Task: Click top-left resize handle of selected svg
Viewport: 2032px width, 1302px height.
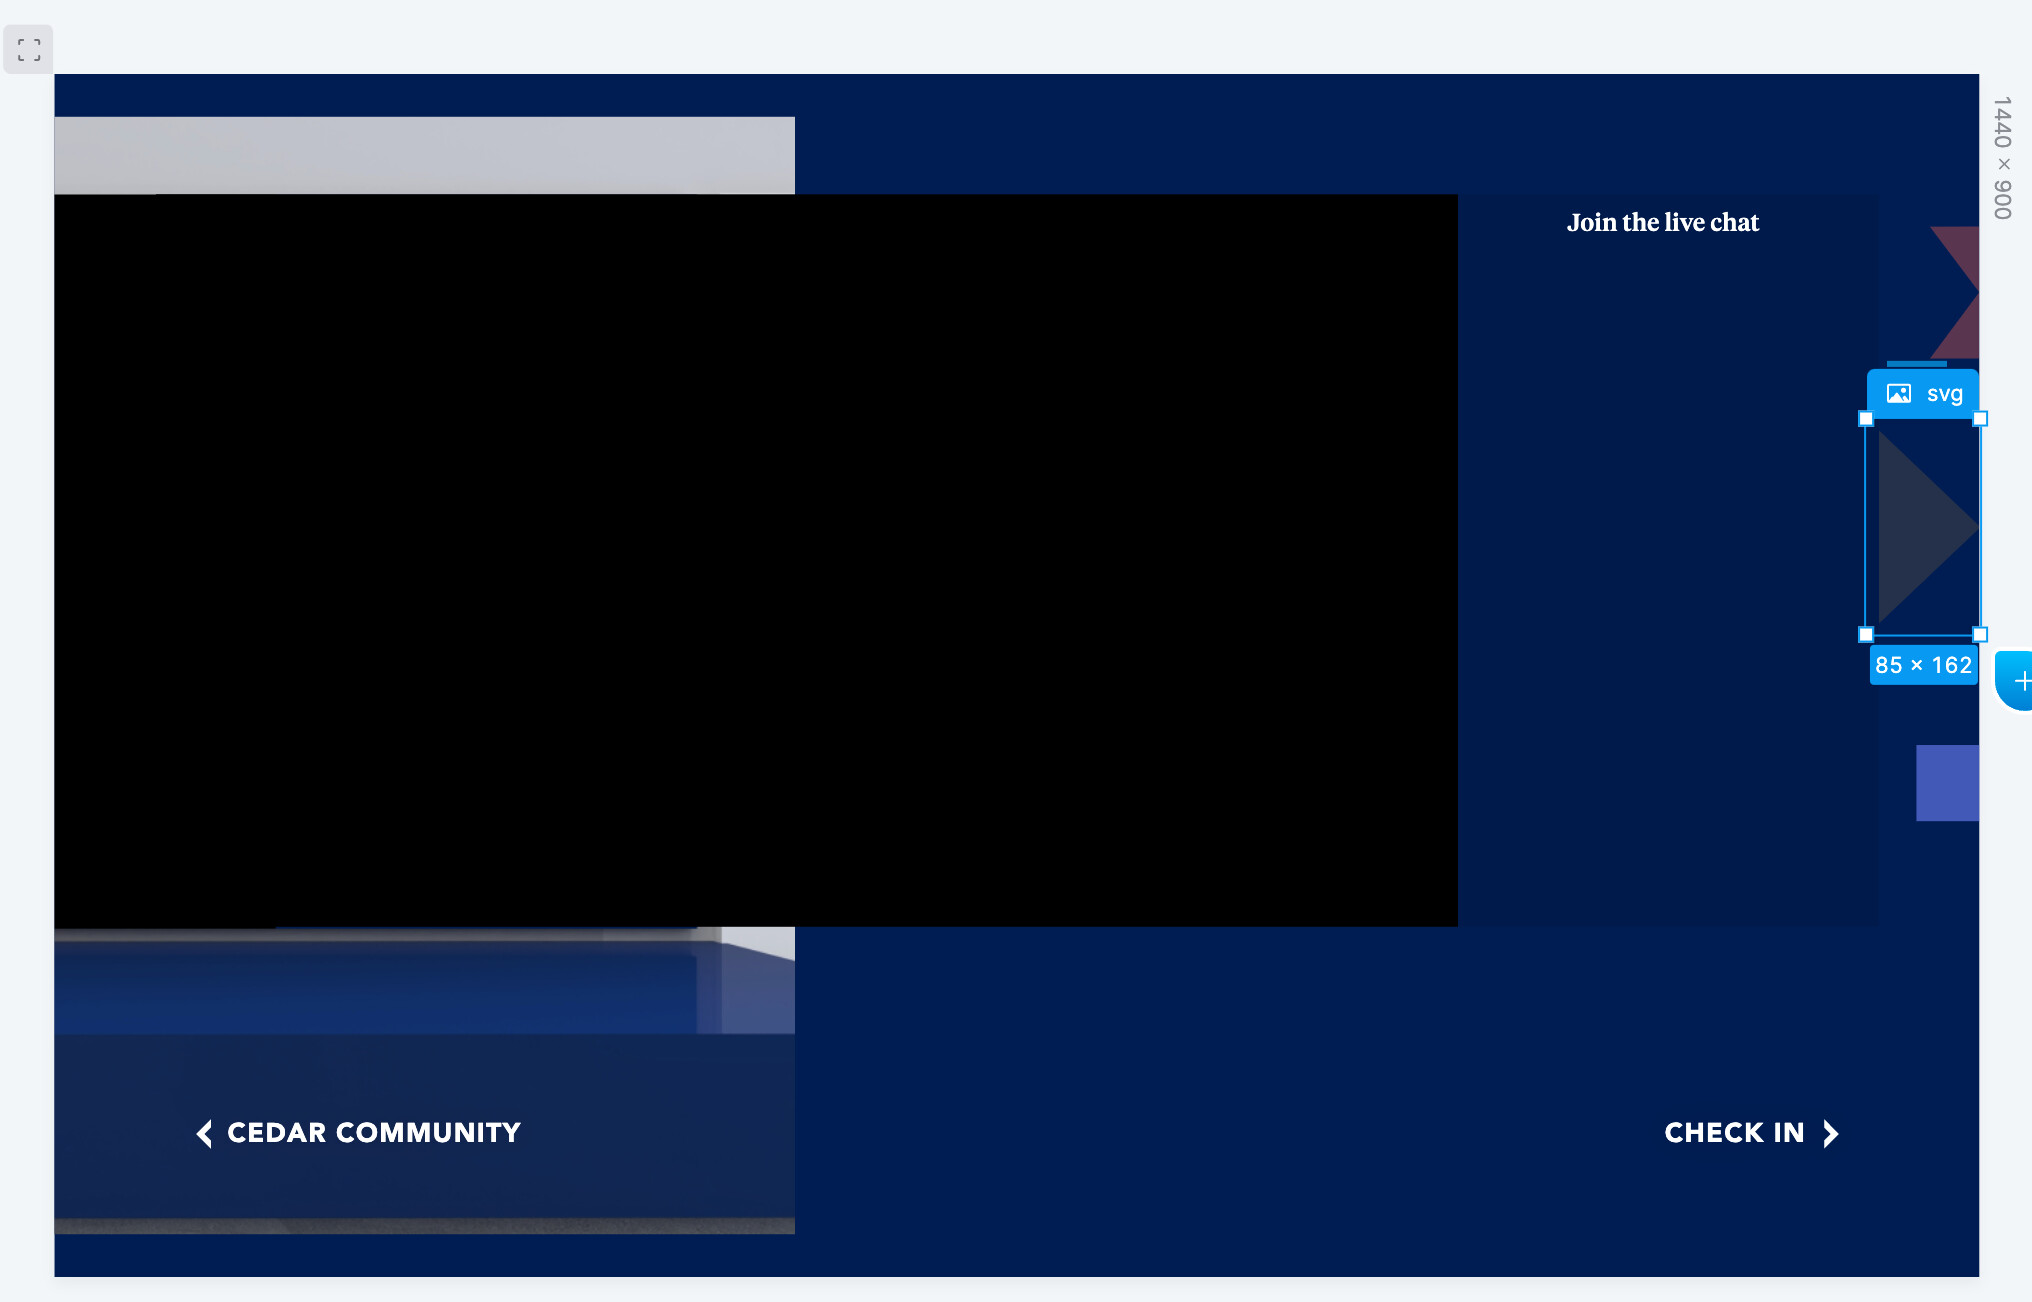Action: (1866, 419)
